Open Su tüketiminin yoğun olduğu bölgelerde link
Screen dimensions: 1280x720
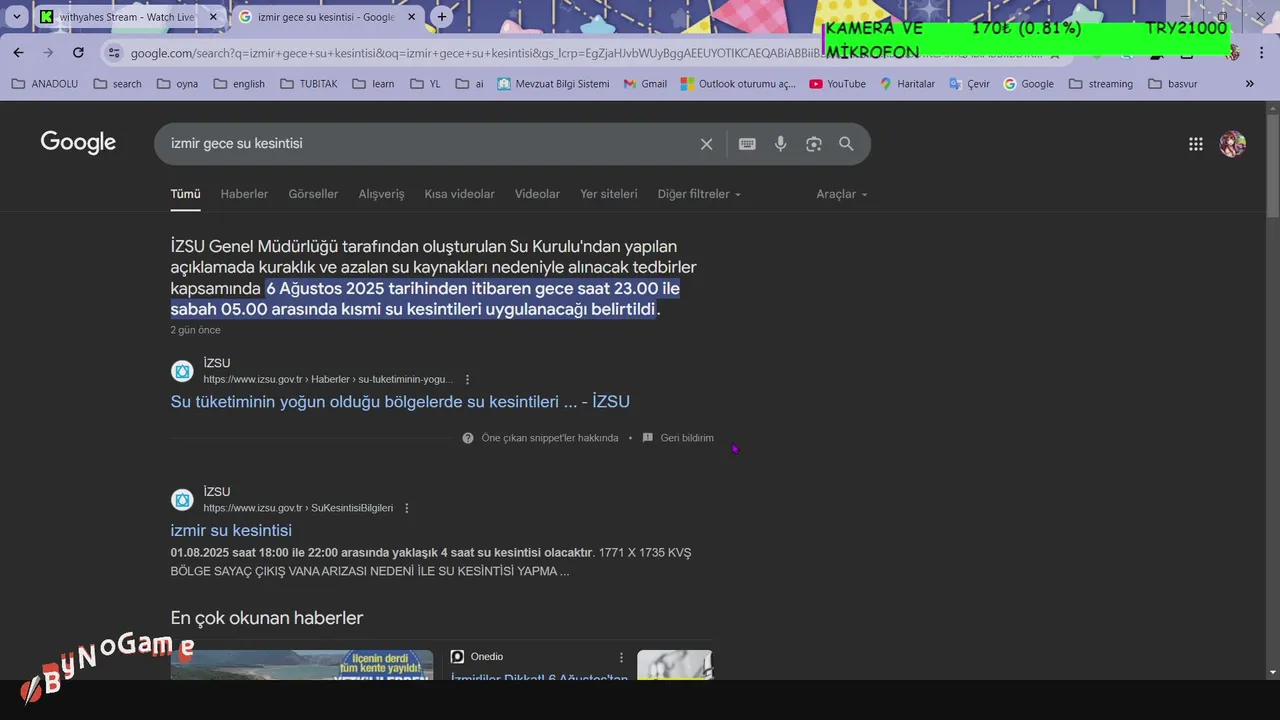coord(400,402)
